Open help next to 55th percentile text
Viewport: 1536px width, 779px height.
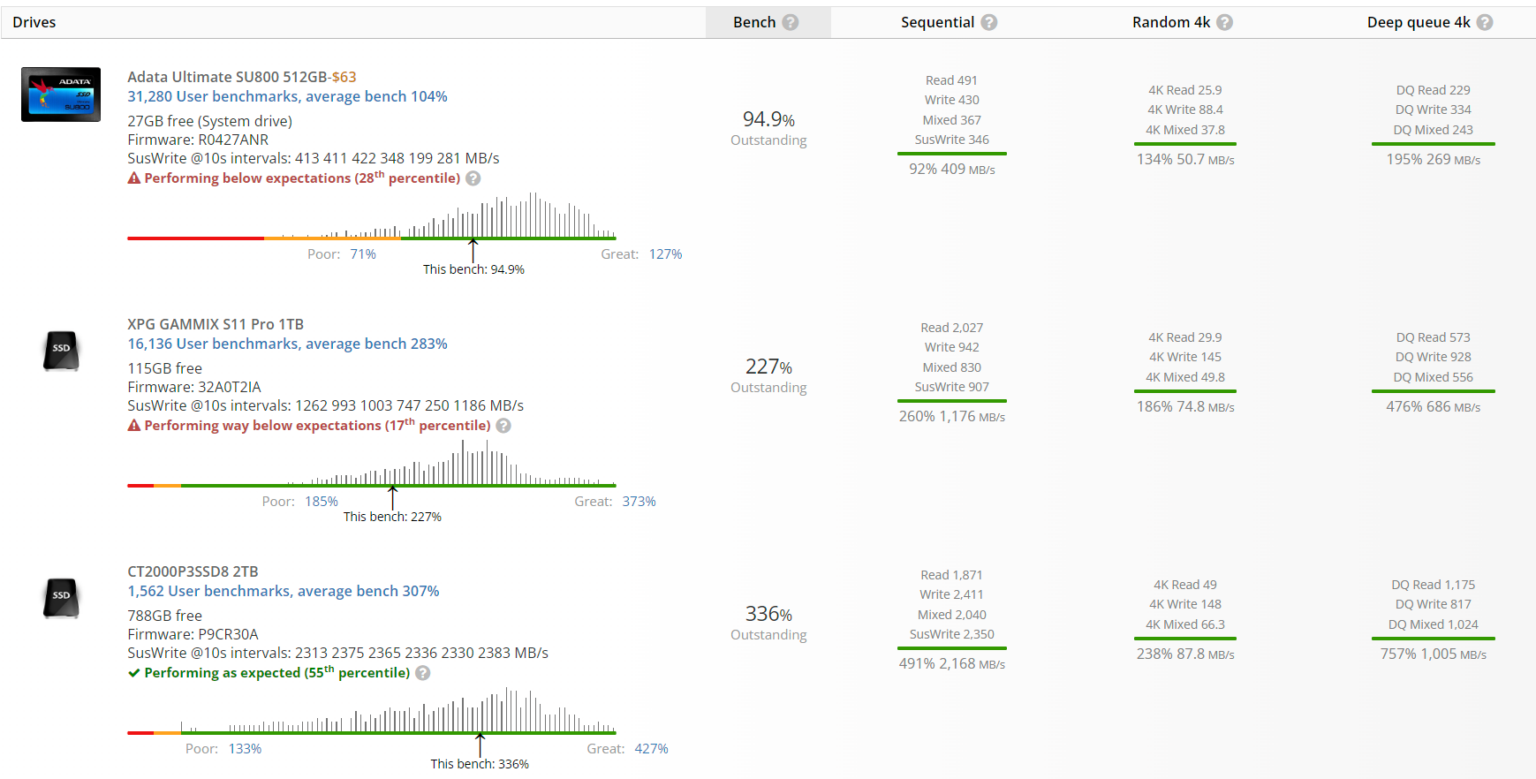click(x=422, y=673)
